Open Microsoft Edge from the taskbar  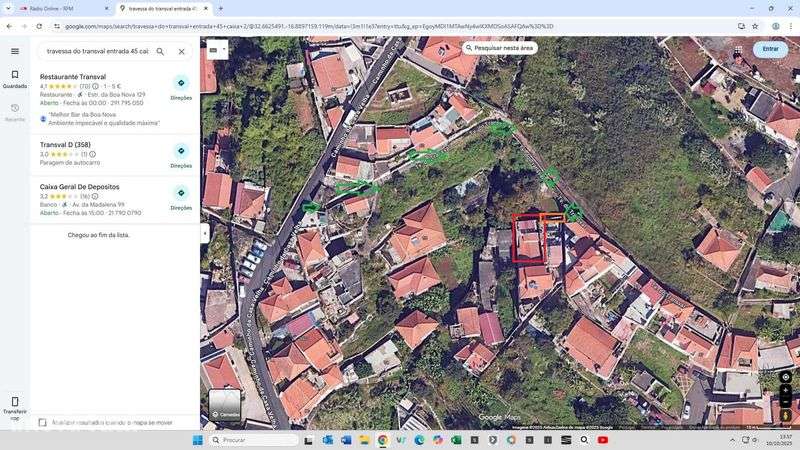point(419,440)
